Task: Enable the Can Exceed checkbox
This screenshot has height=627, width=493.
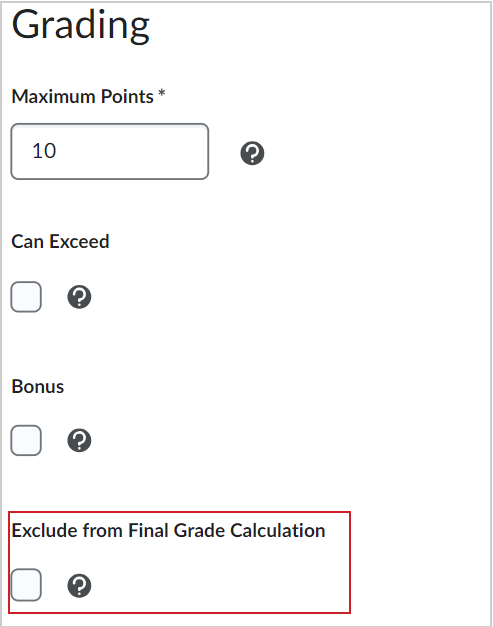Action: [26, 297]
